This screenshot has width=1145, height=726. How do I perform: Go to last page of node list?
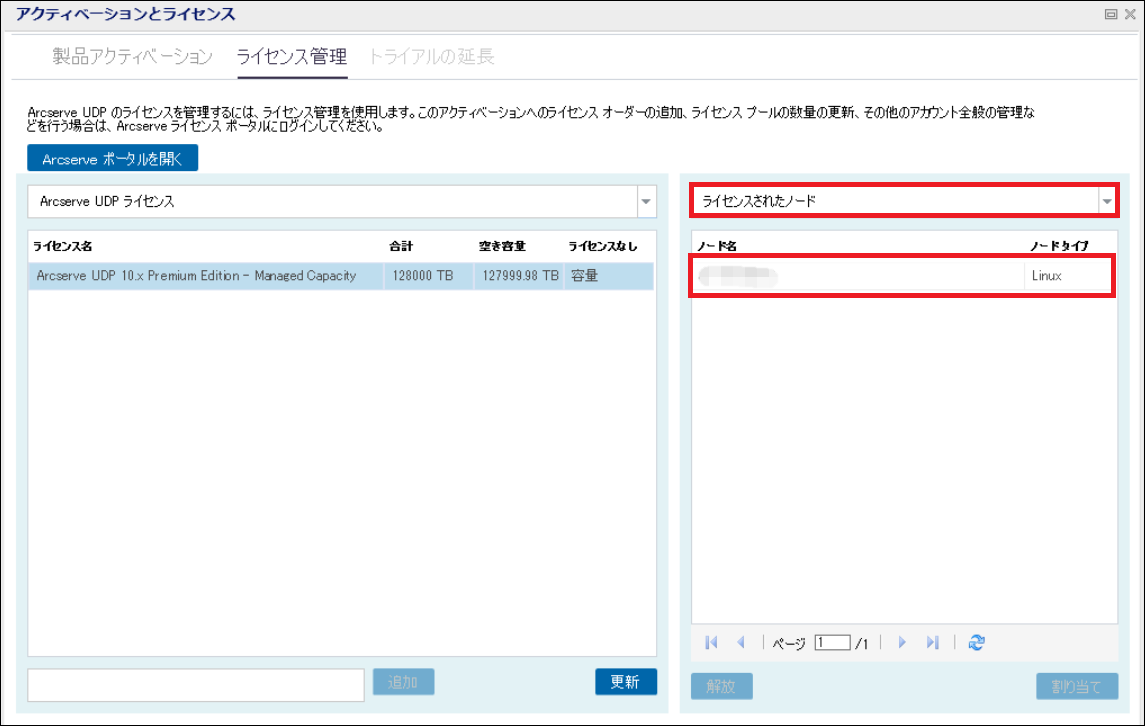click(933, 643)
